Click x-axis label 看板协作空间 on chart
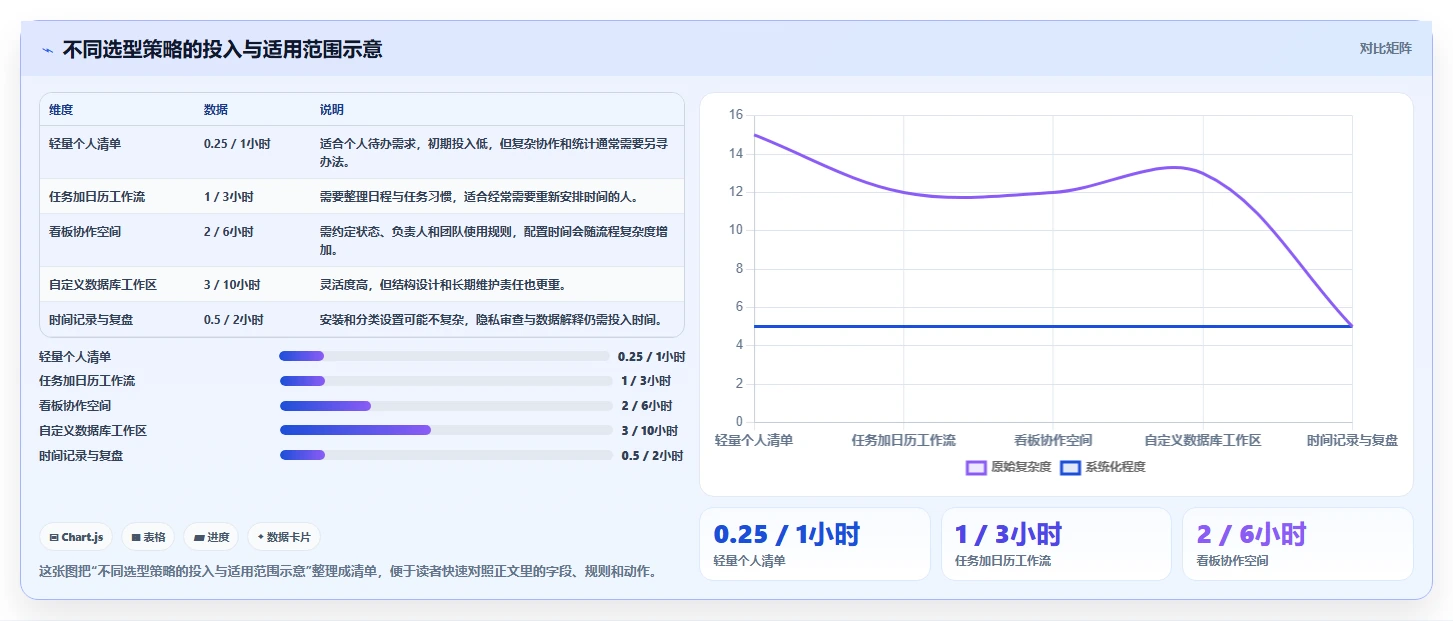The width and height of the screenshot is (1453, 621). point(1053,440)
